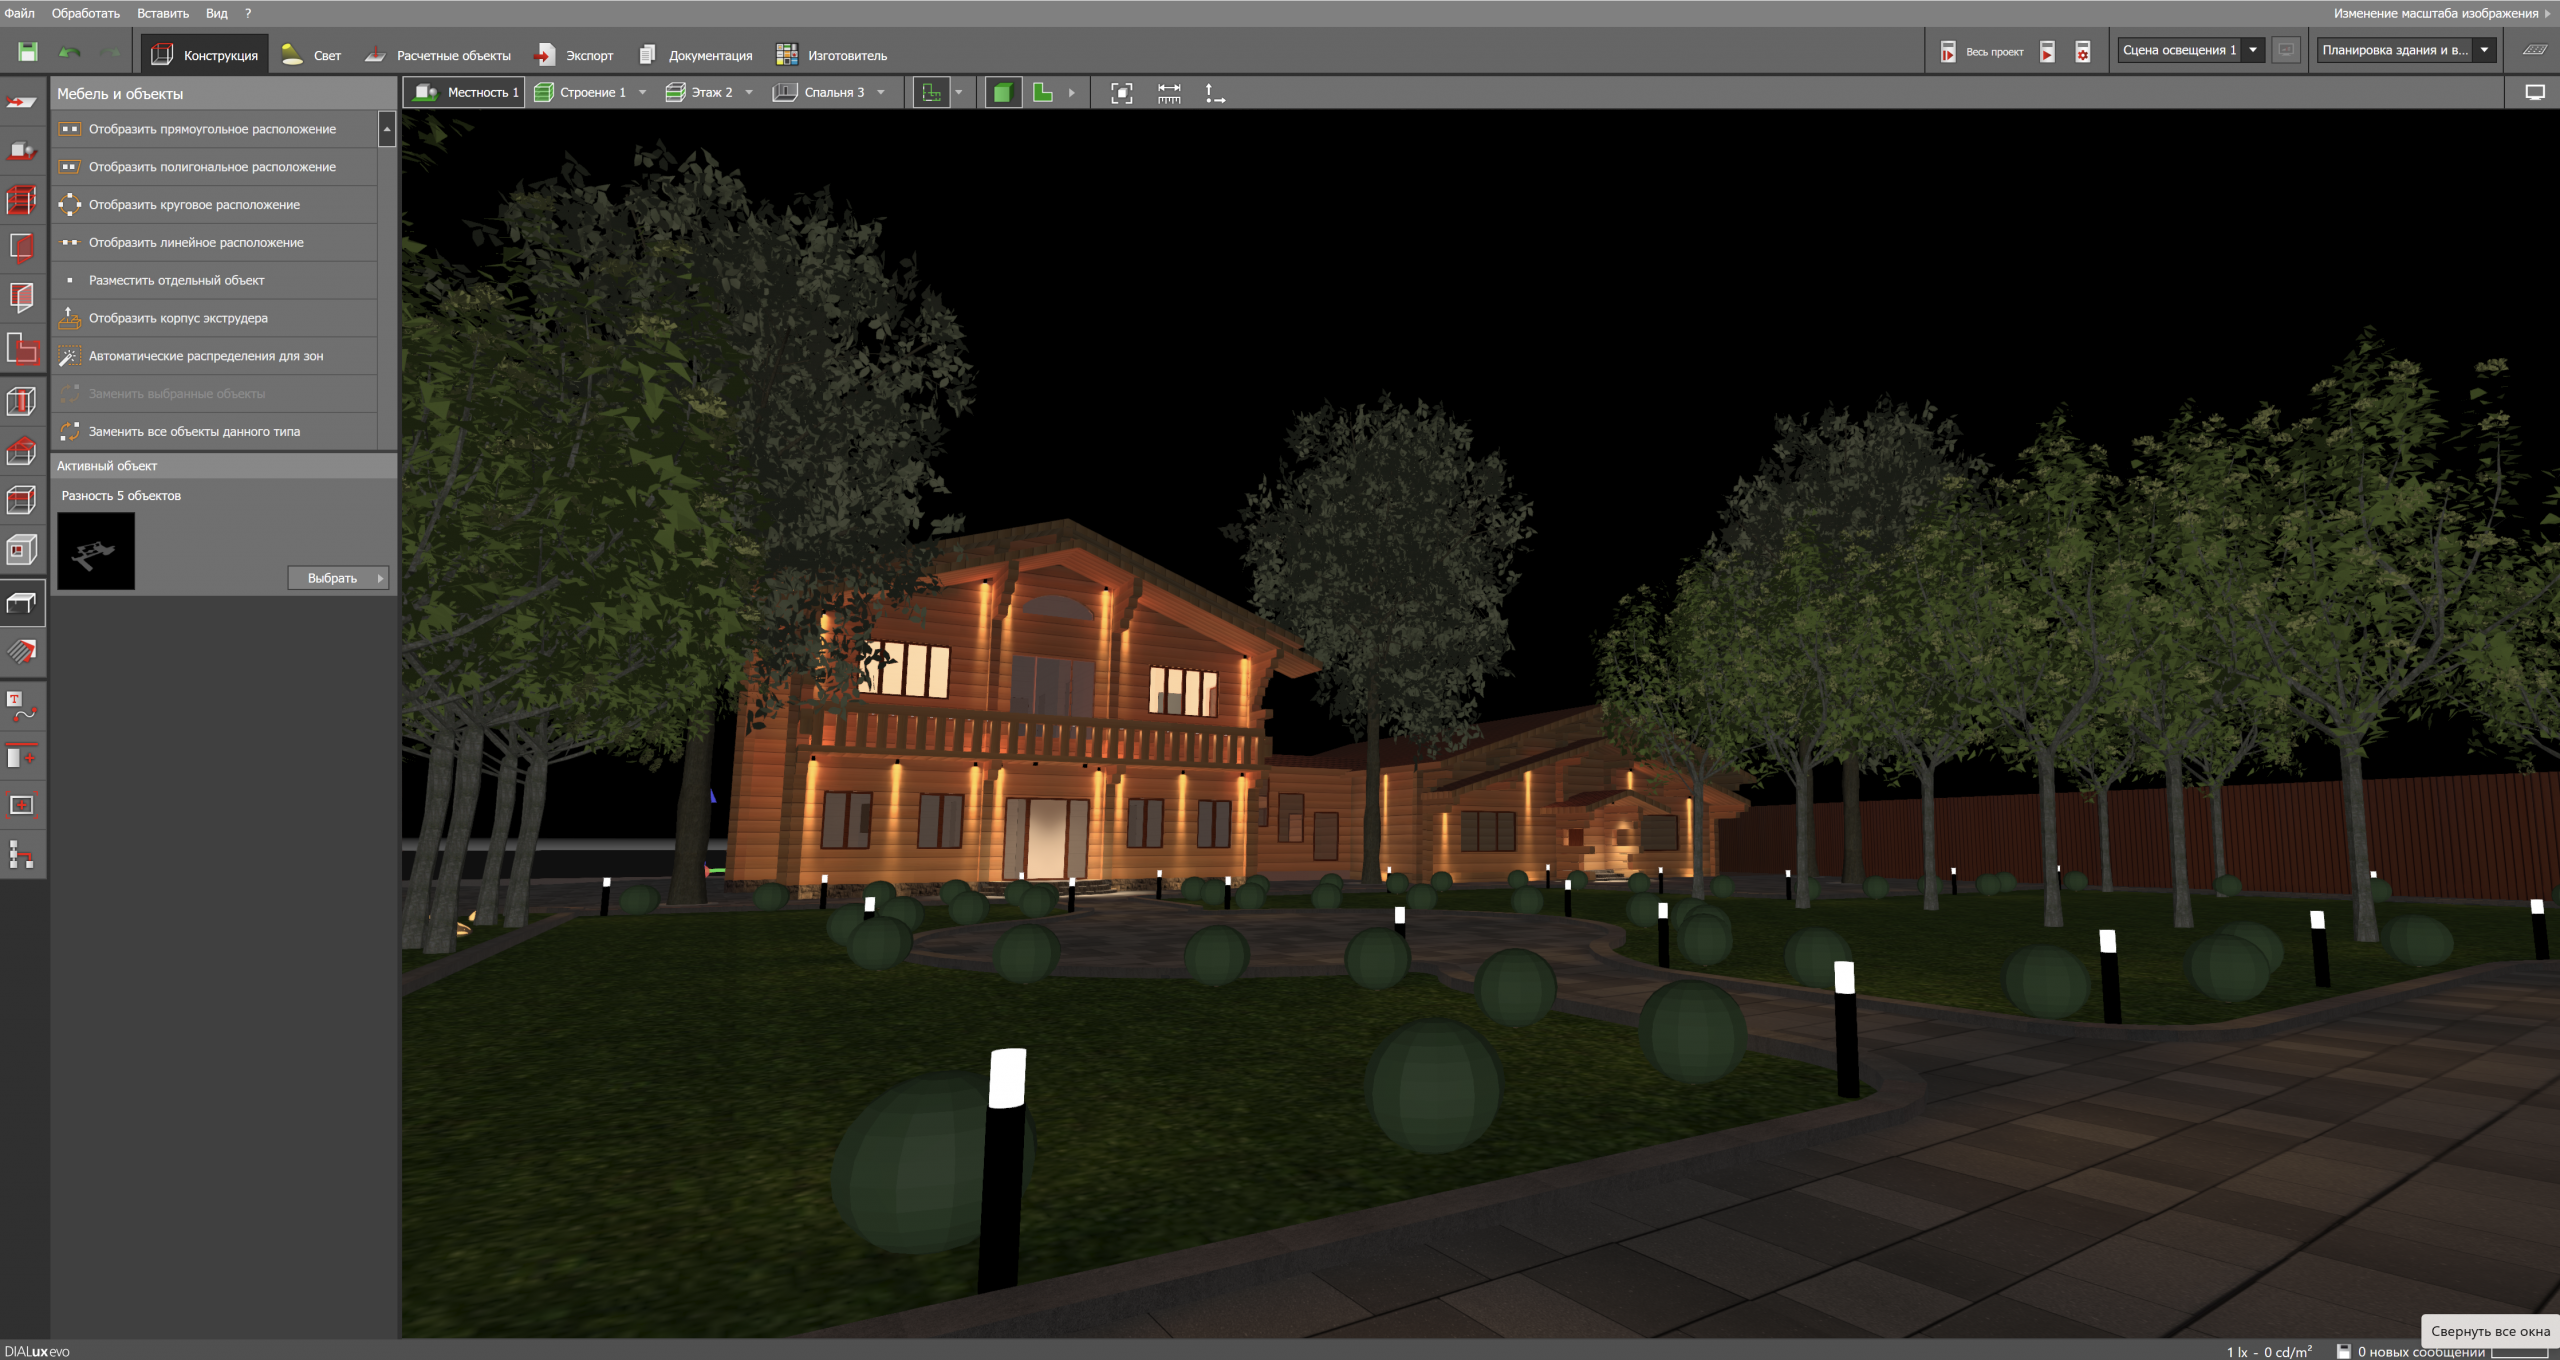This screenshot has height=1360, width=2560.
Task: Click Отобразить круговое расположение option
Action: click(194, 205)
